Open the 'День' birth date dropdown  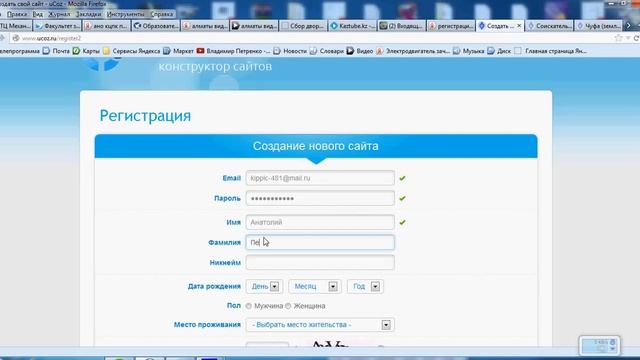click(x=264, y=287)
